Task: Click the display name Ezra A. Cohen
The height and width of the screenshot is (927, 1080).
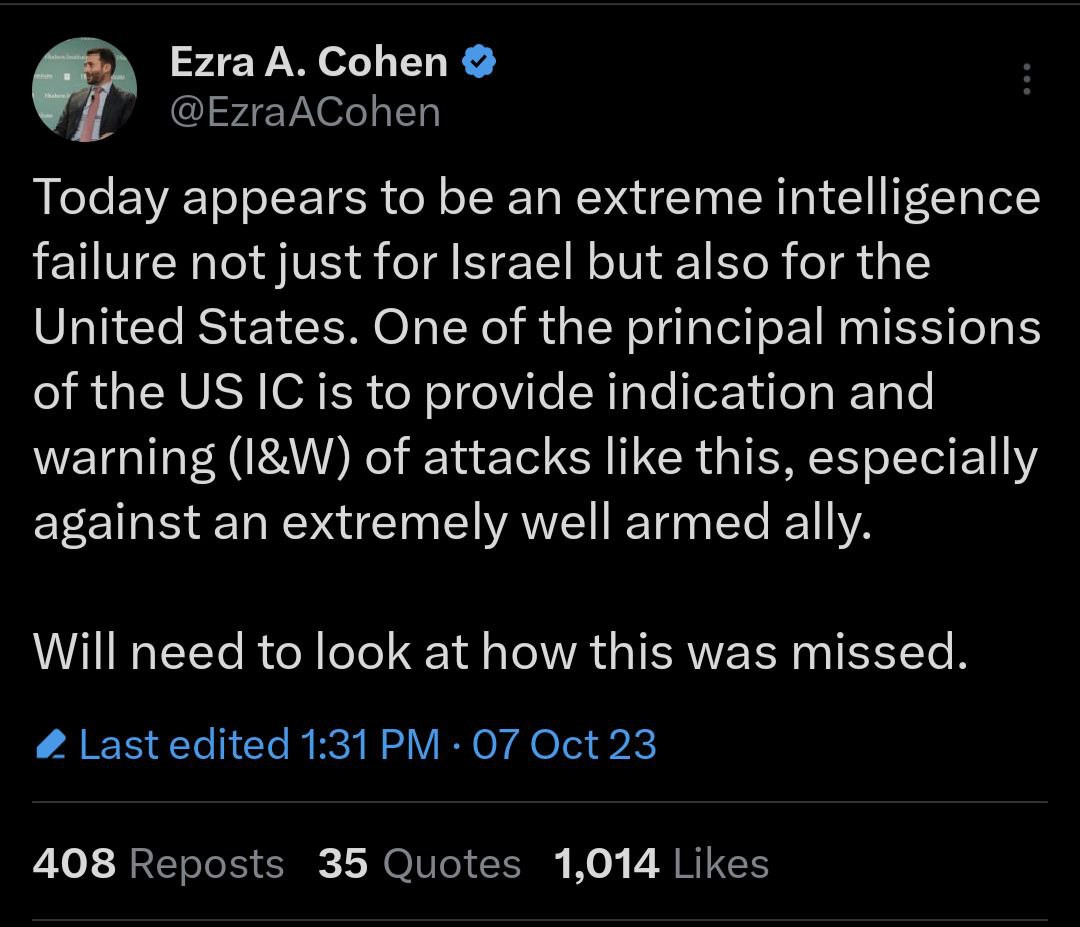Action: [x=309, y=63]
